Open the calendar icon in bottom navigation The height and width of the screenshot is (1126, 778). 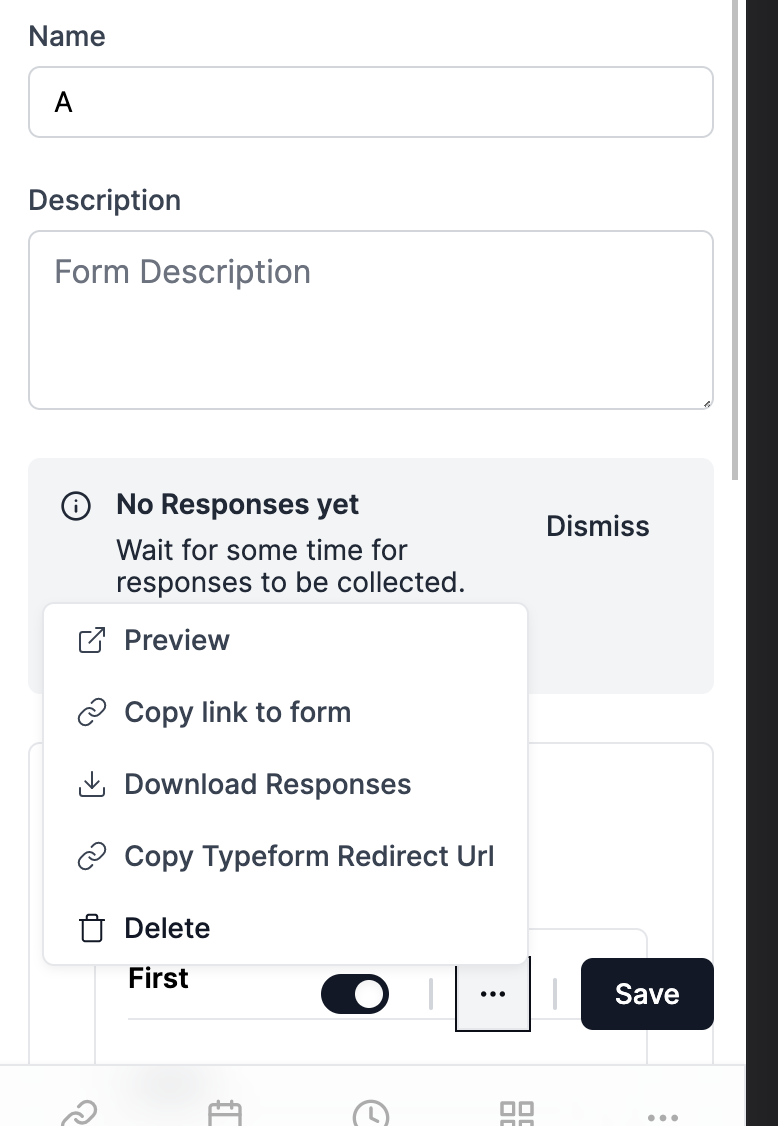225,1115
